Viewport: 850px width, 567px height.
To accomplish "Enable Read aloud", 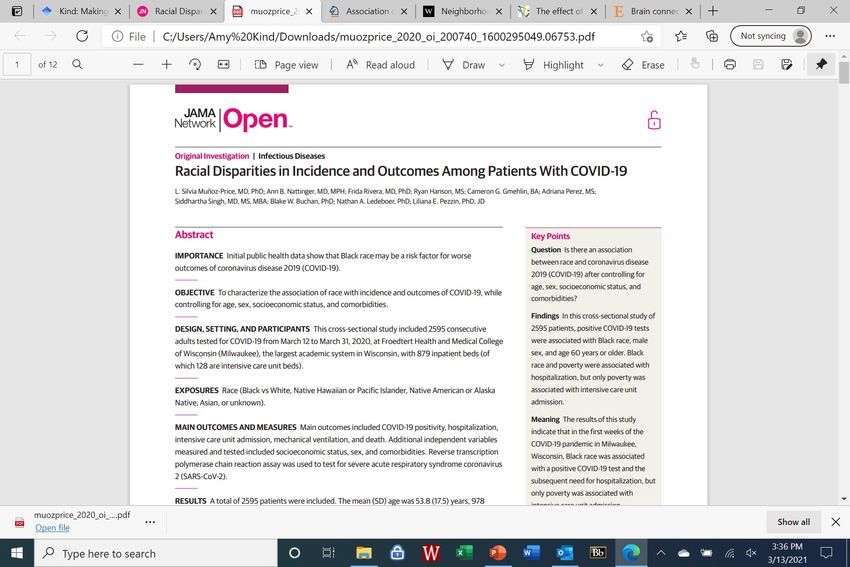I will (381, 65).
